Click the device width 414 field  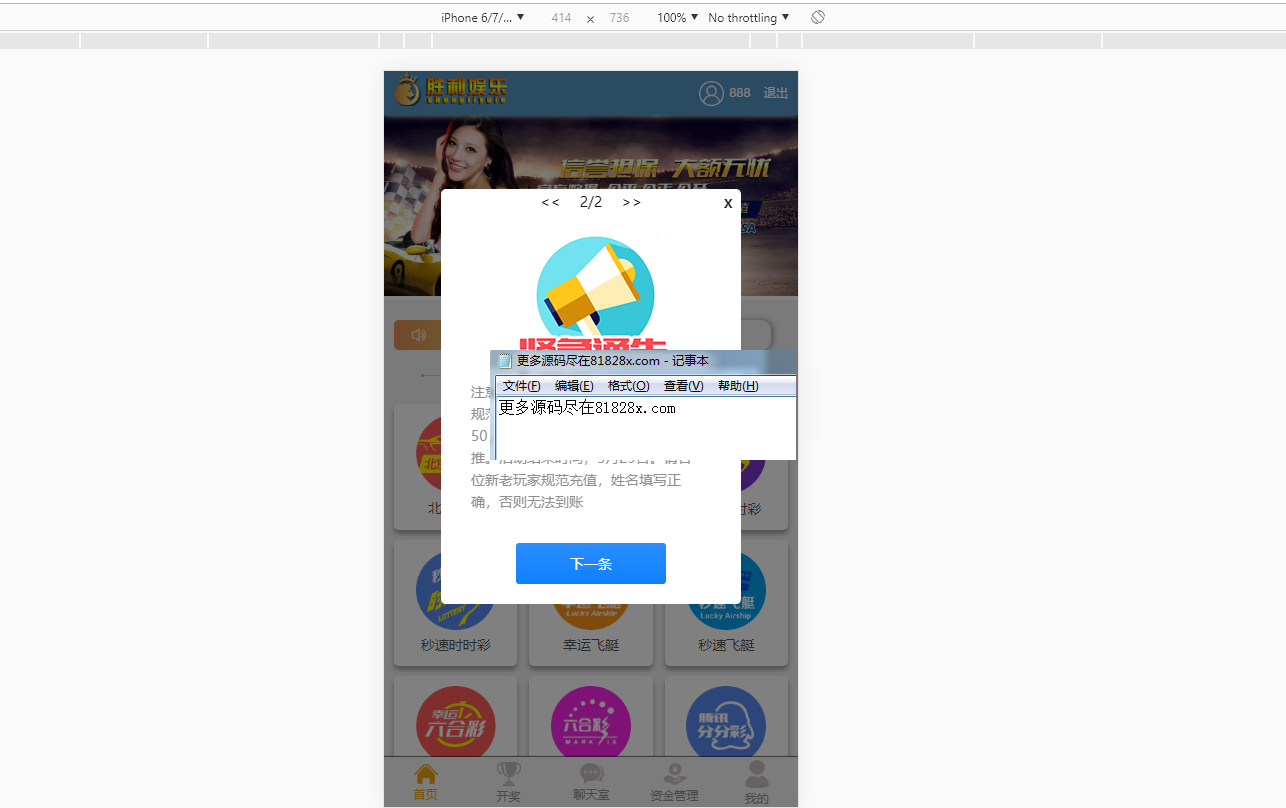pyautogui.click(x=561, y=18)
